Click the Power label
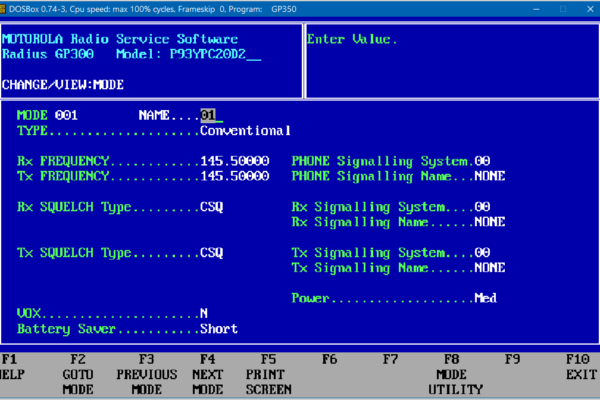 [x=310, y=298]
